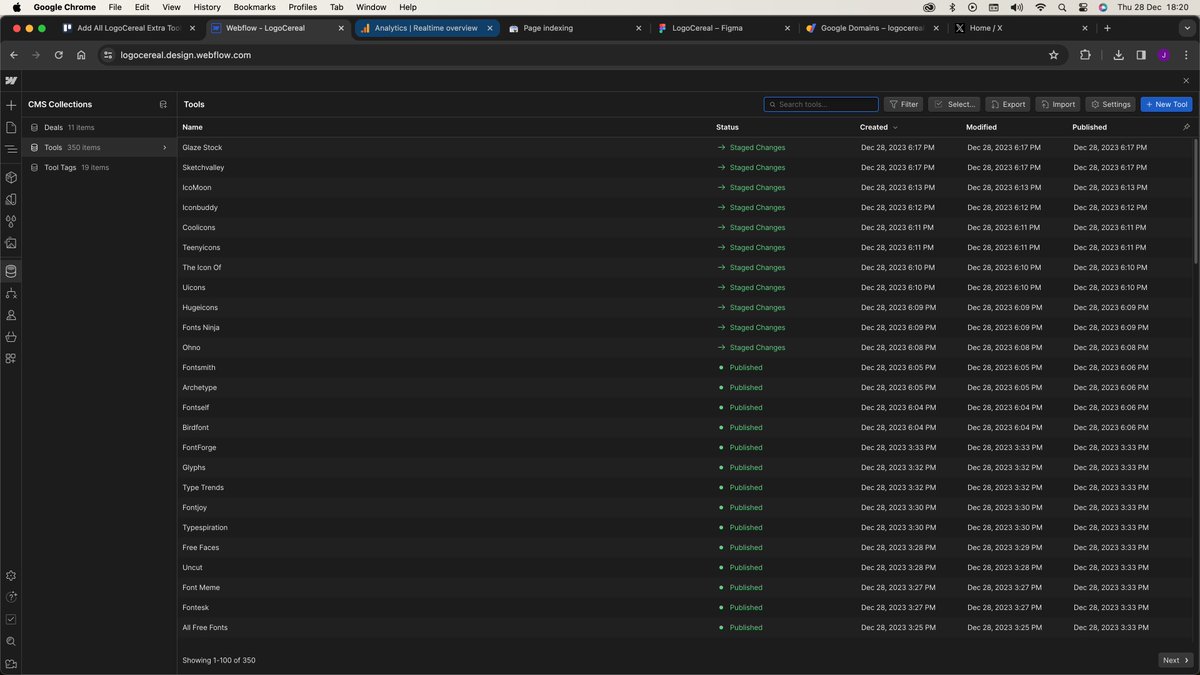Viewport: 1200px width, 675px height.
Task: Click the Export button
Action: 1008,104
